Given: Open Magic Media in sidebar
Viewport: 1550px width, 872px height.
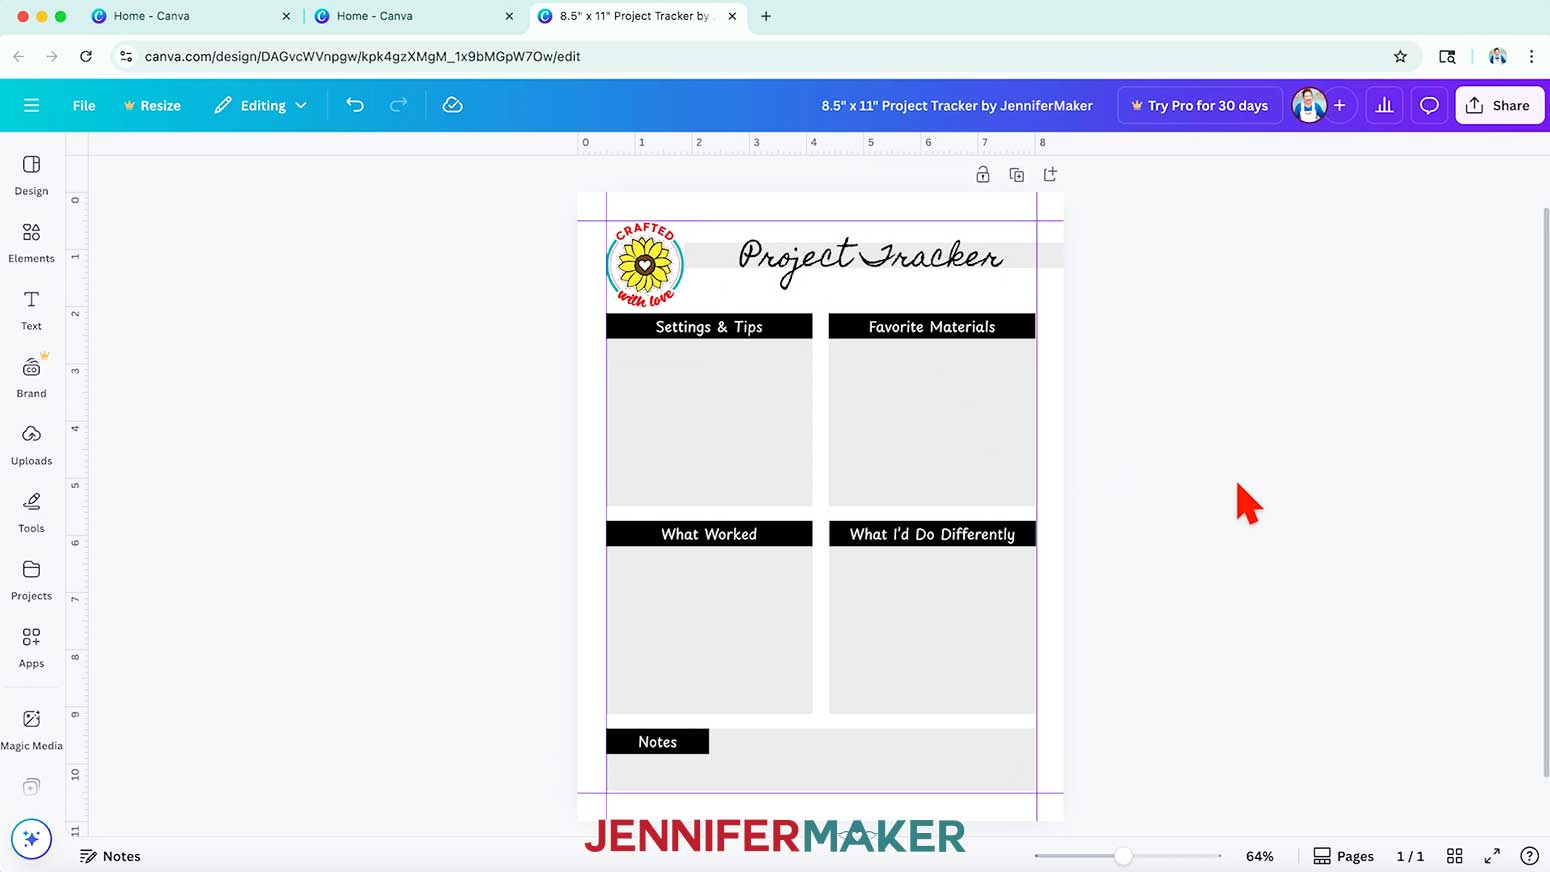Looking at the screenshot, I should 31,730.
